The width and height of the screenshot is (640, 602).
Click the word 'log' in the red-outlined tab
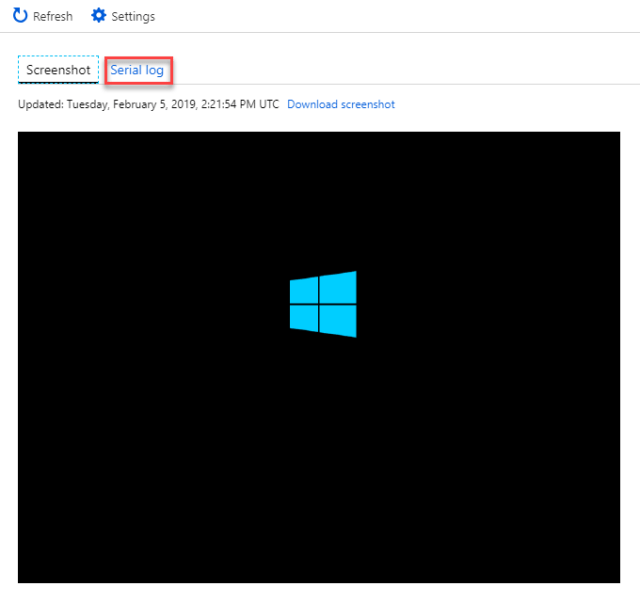[155, 71]
